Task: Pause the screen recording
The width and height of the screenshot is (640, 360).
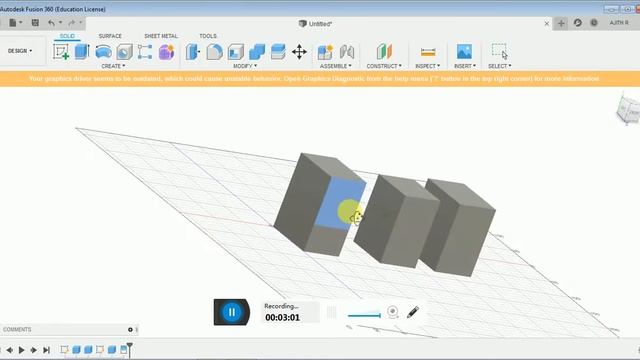Action: pyautogui.click(x=232, y=312)
